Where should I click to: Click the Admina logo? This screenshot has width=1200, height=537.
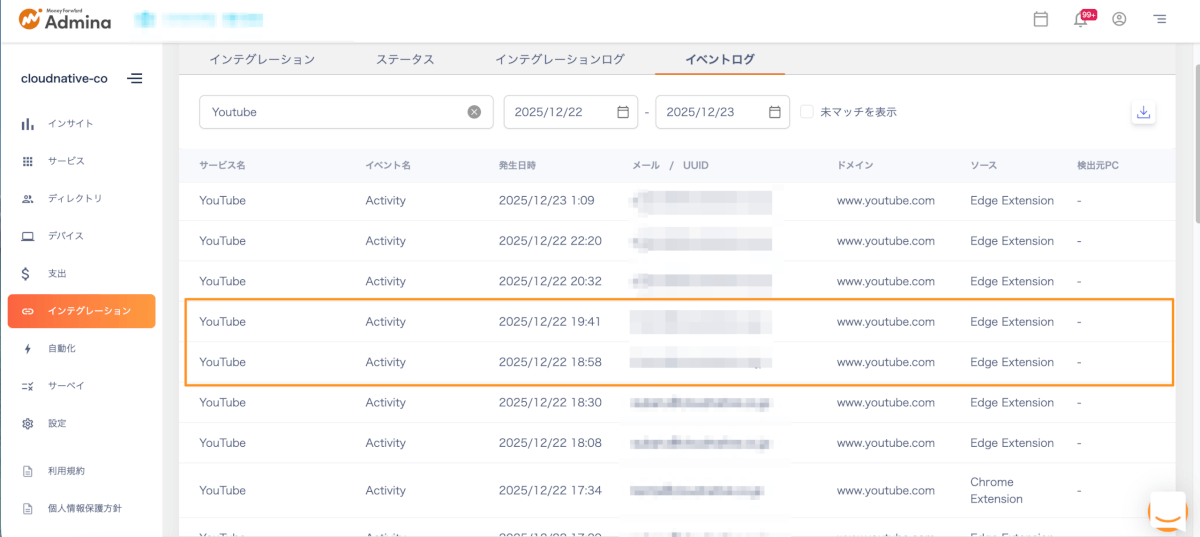(65, 19)
